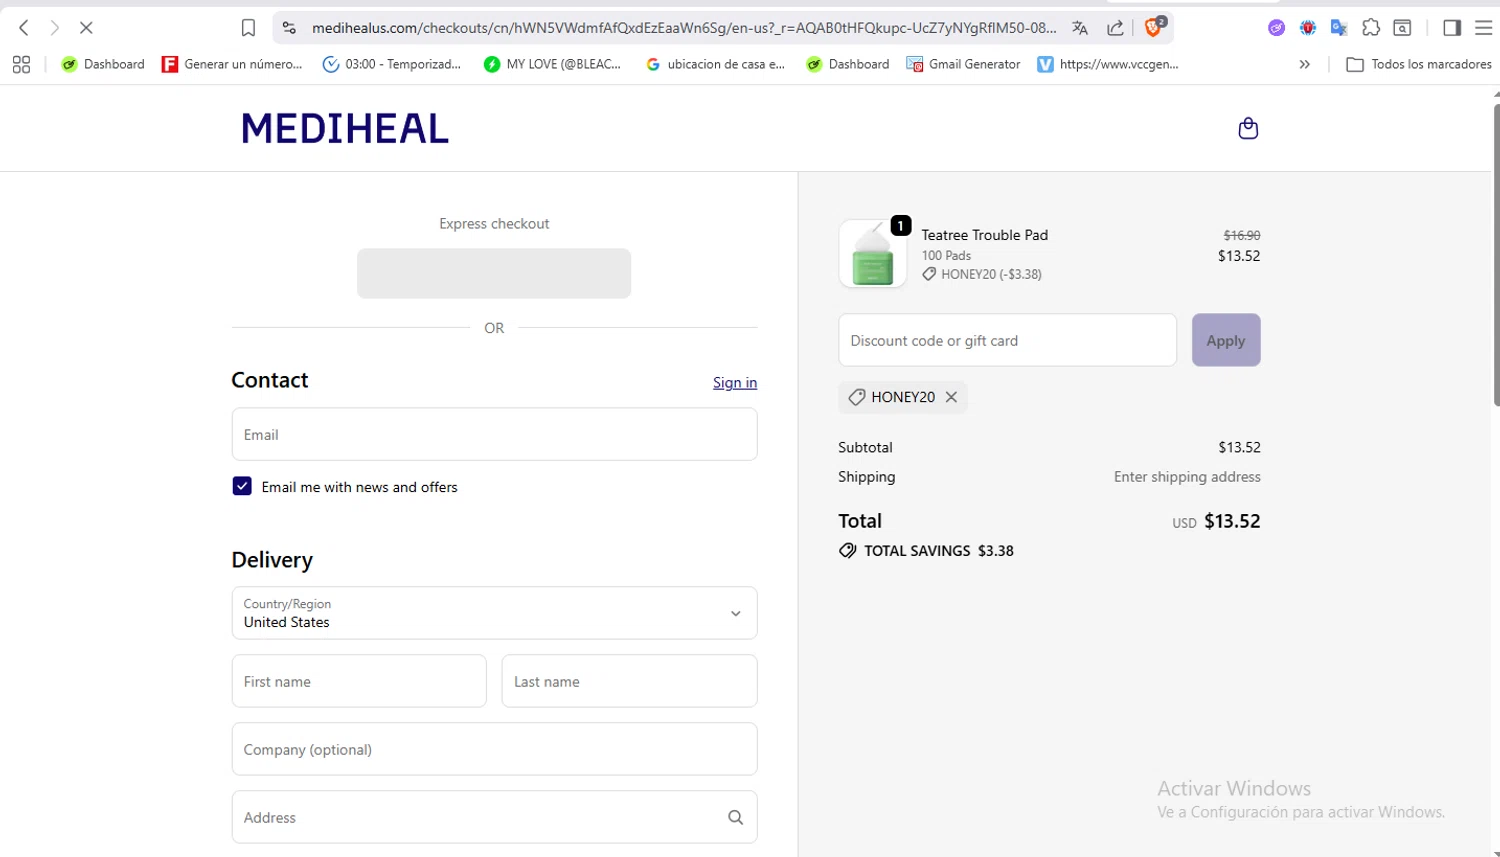The image size is (1500, 857).
Task: Click the second Dashboard bookmark
Action: click(848, 64)
